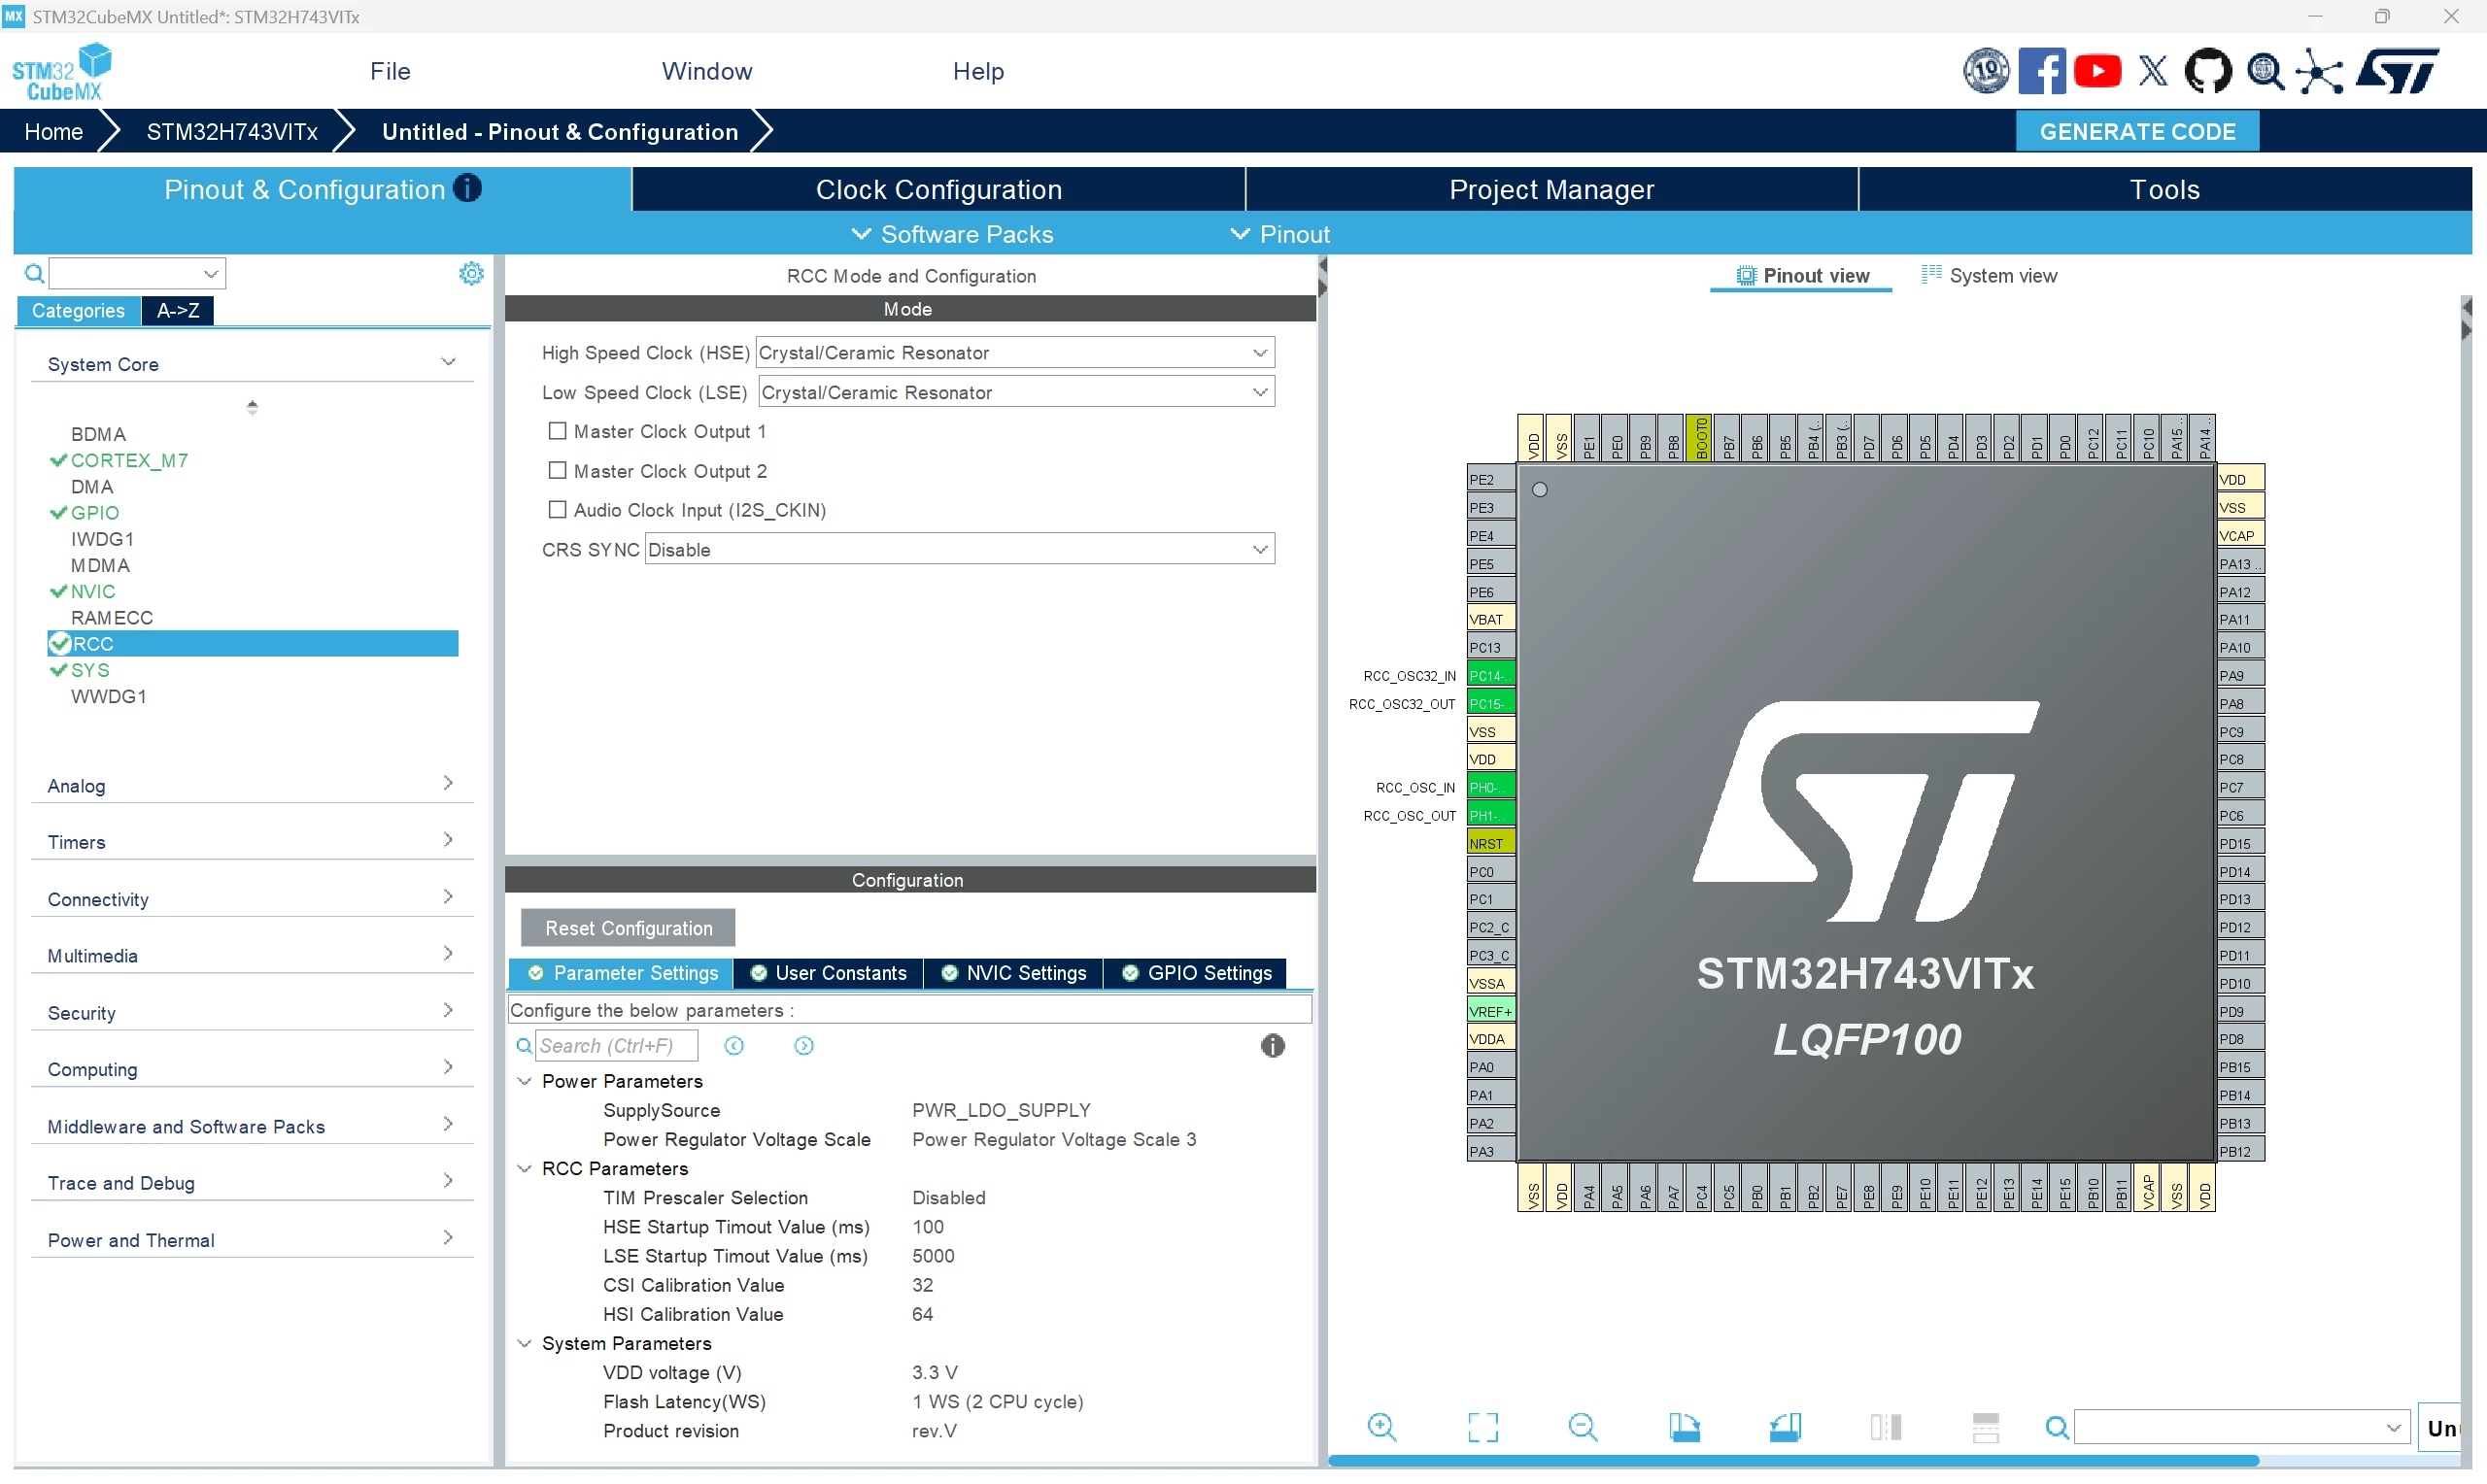Click the pin search magnifier icon
Image resolution: width=2487 pixels, height=1484 pixels.
point(2056,1427)
